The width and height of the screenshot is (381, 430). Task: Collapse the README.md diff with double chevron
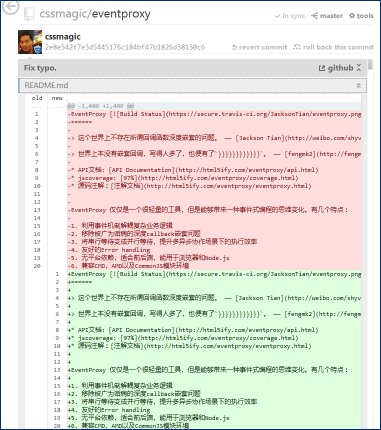point(359,86)
